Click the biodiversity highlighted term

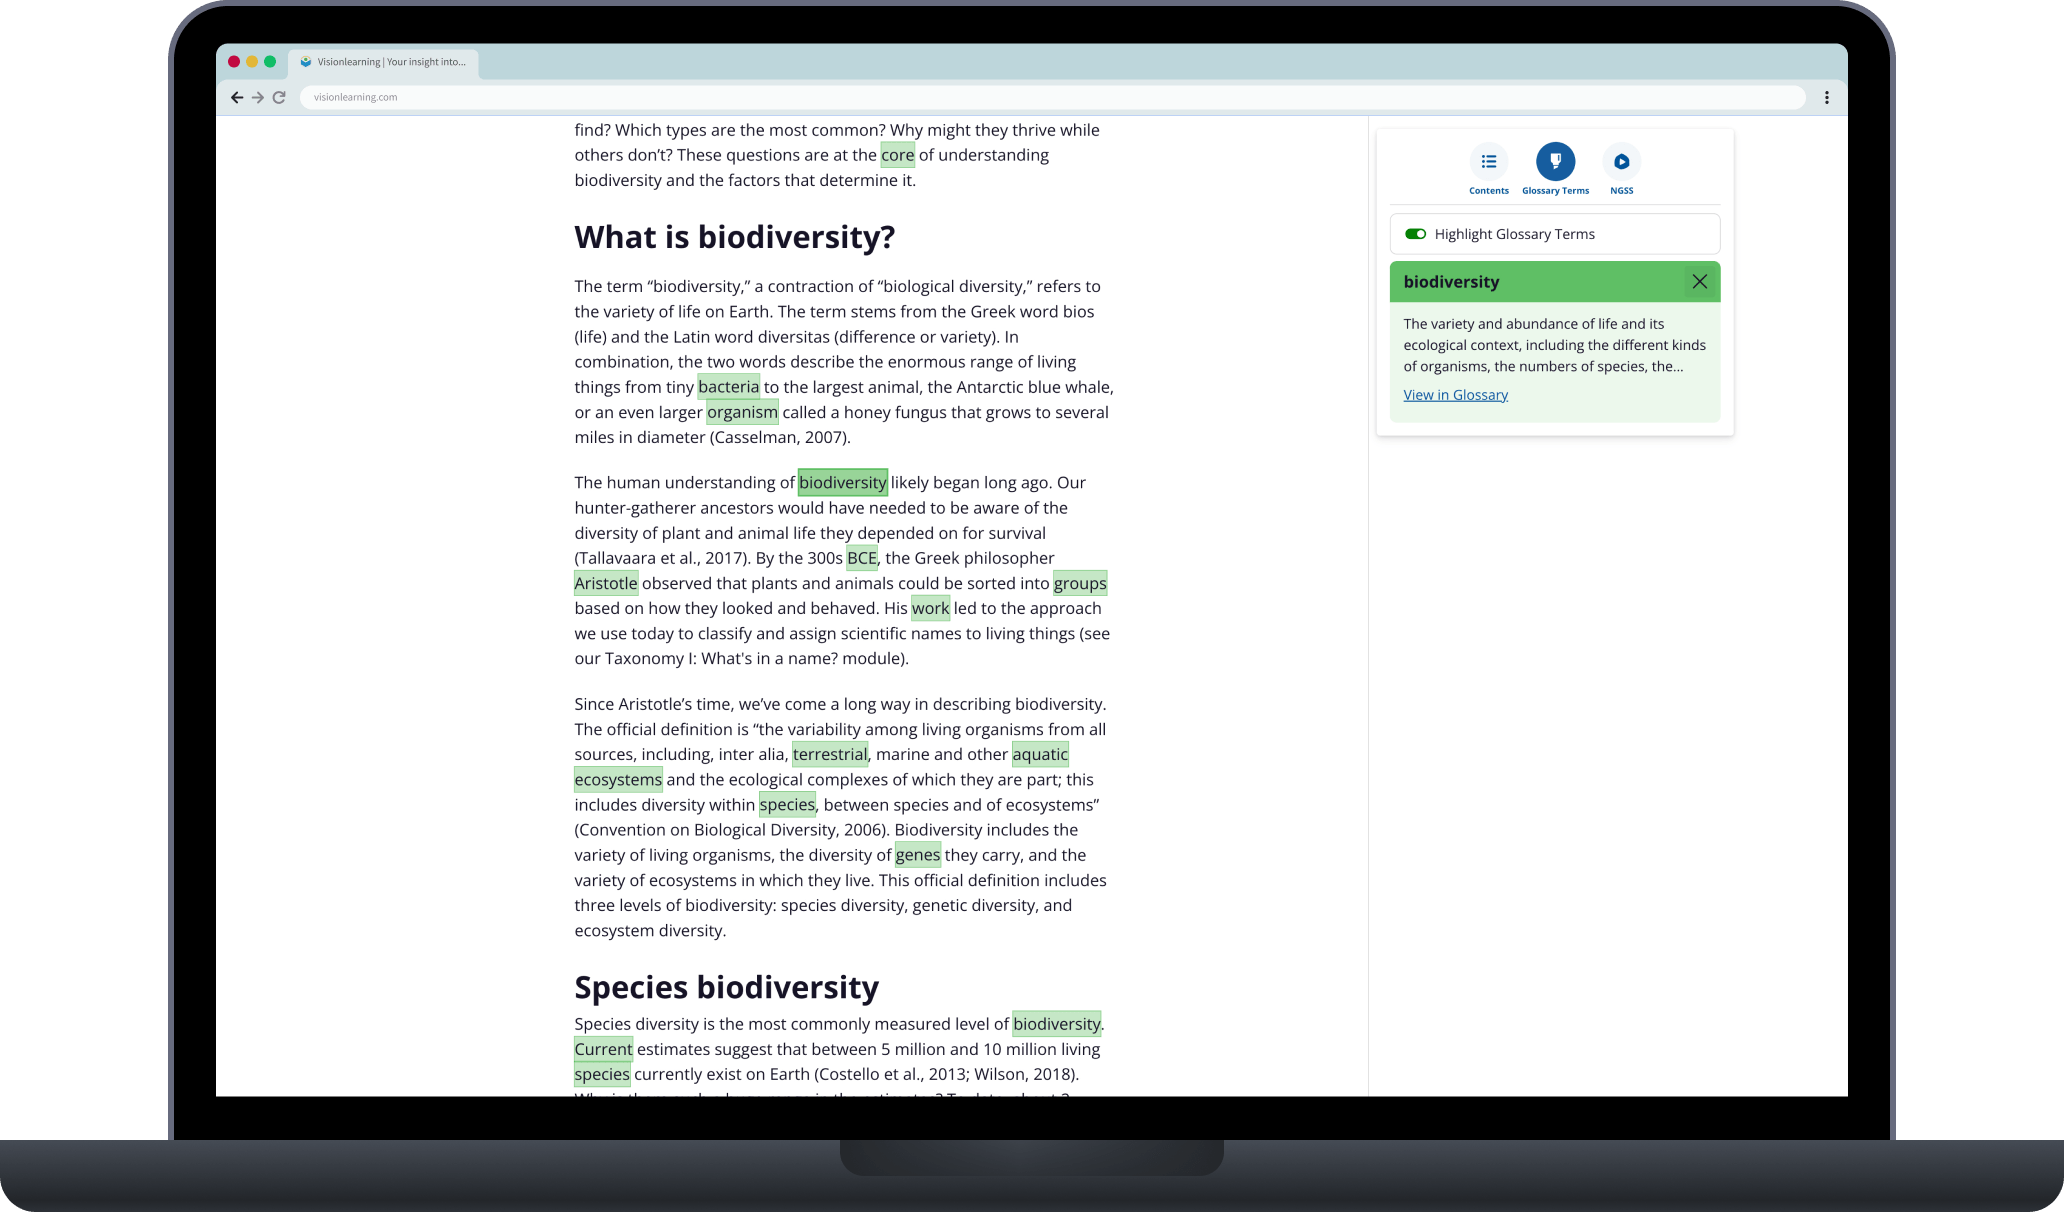tap(842, 482)
